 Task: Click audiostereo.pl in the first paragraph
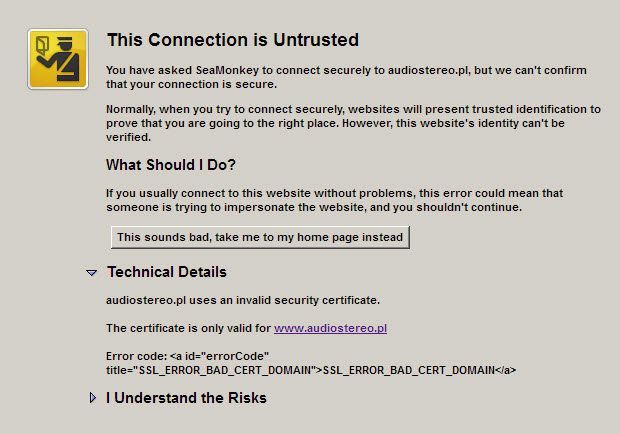click(x=427, y=70)
